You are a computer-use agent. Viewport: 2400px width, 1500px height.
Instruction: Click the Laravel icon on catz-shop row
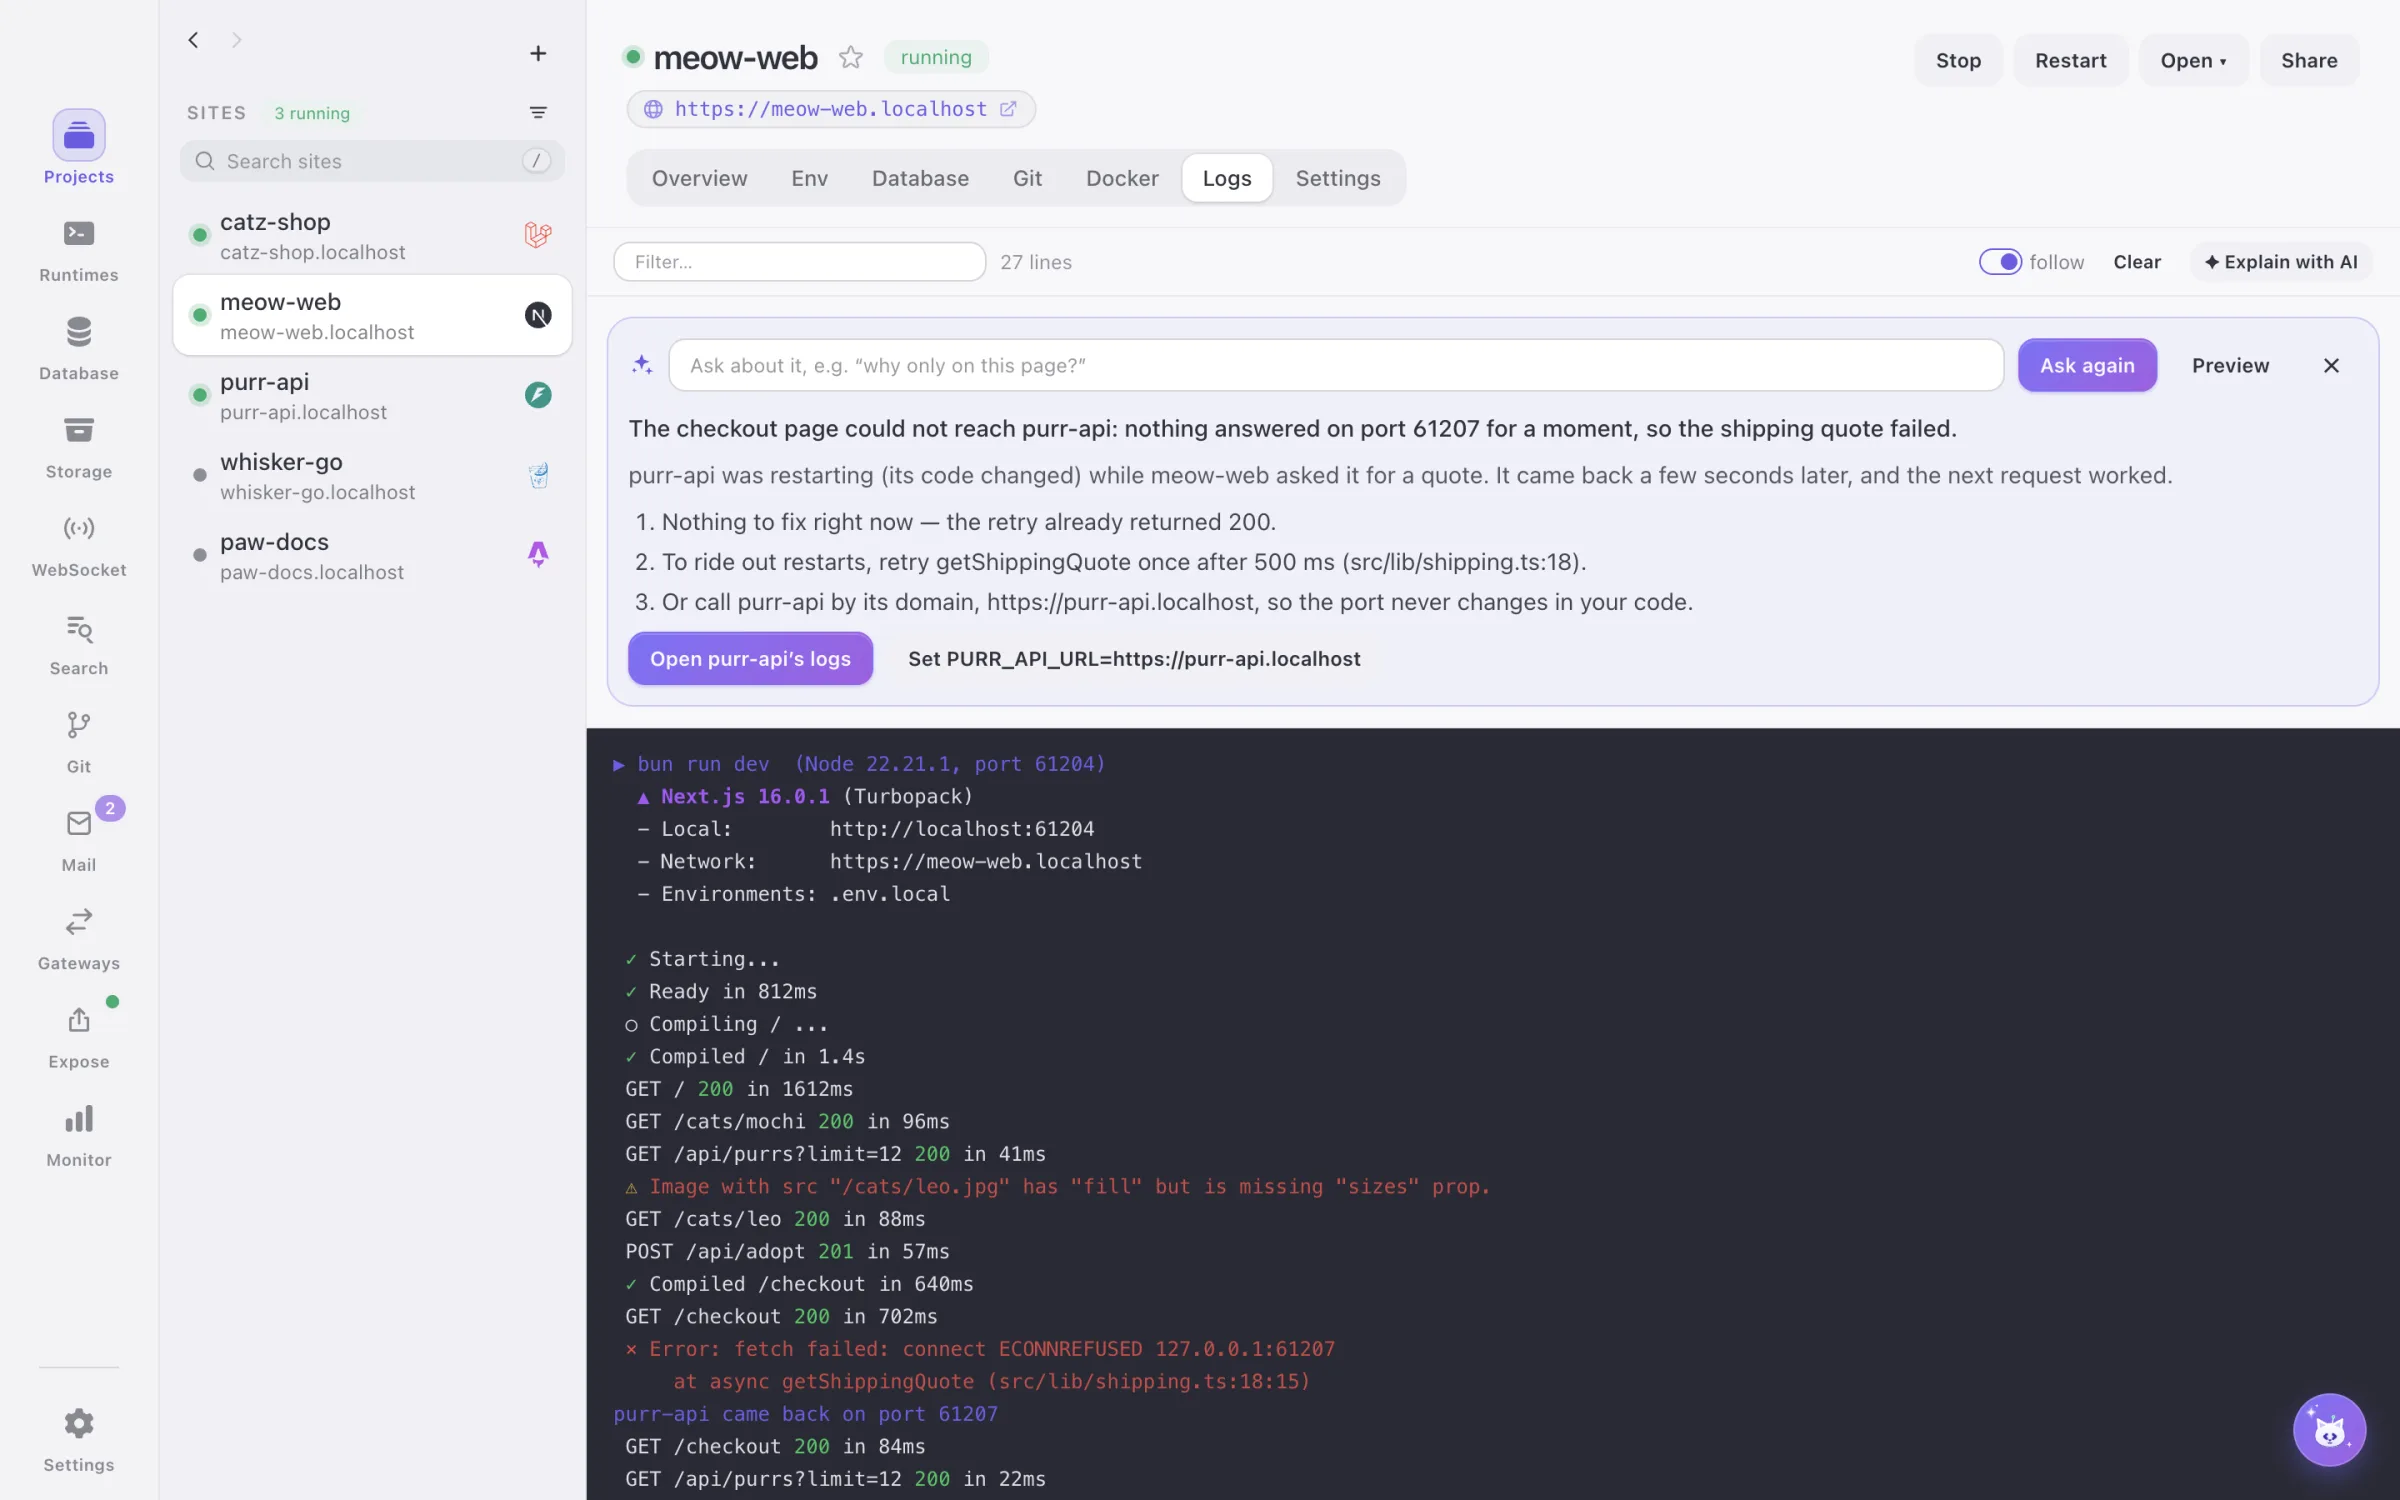538,235
